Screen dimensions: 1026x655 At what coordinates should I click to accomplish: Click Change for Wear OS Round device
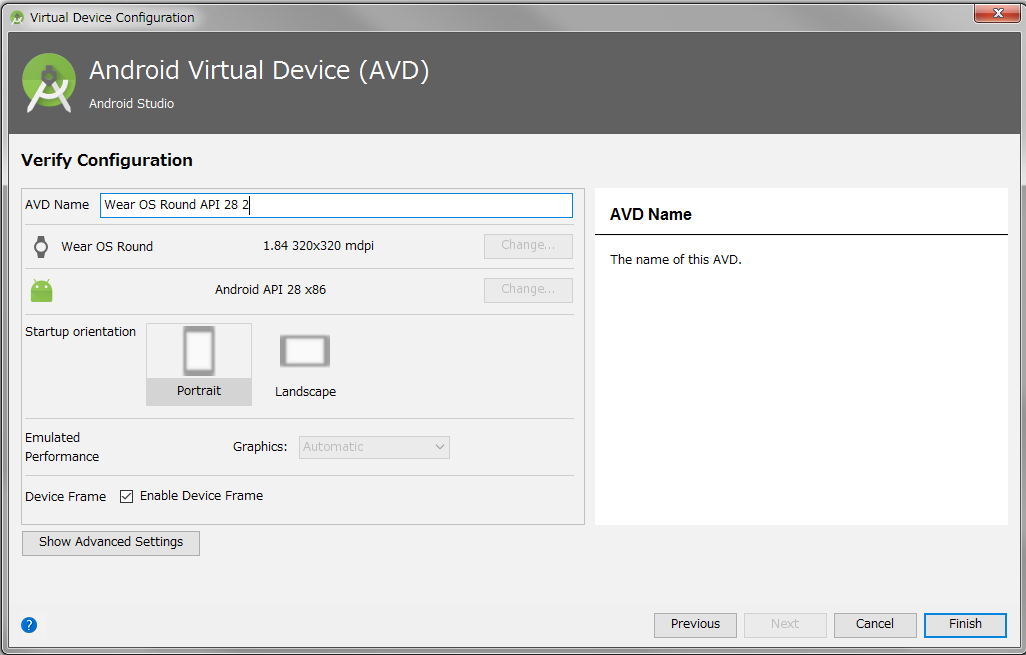(528, 246)
